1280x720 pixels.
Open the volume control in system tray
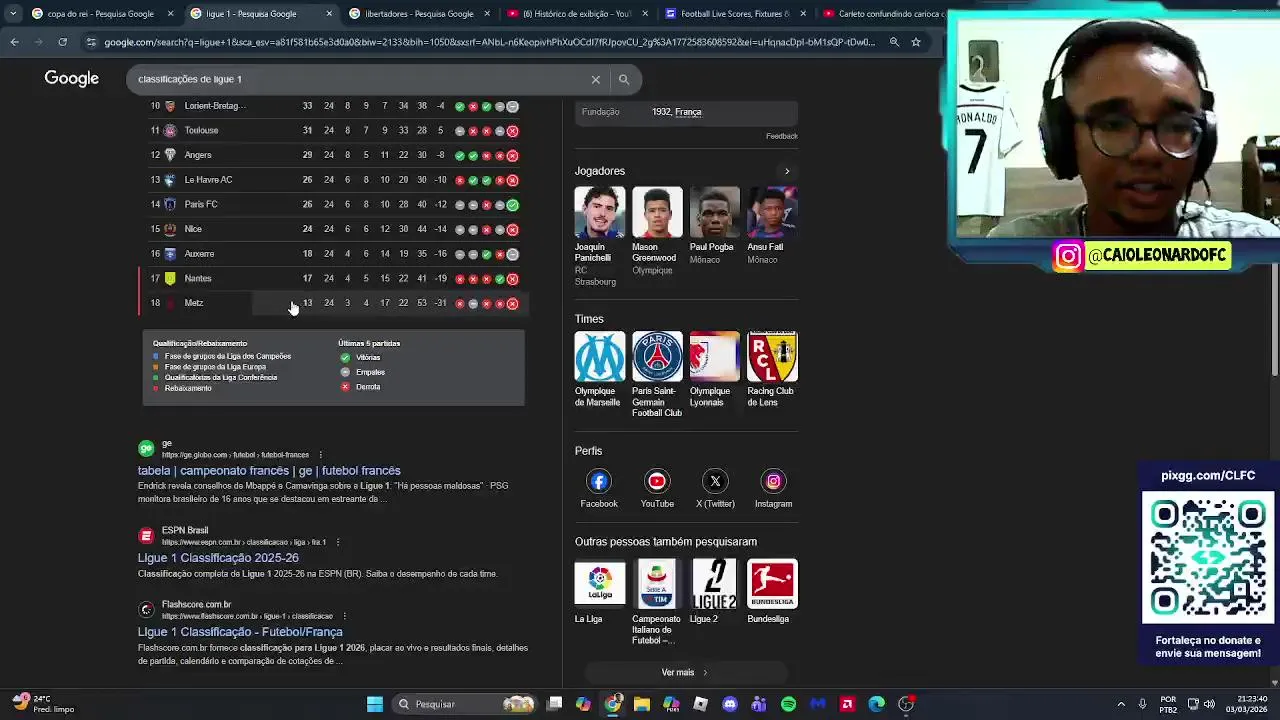(1209, 704)
